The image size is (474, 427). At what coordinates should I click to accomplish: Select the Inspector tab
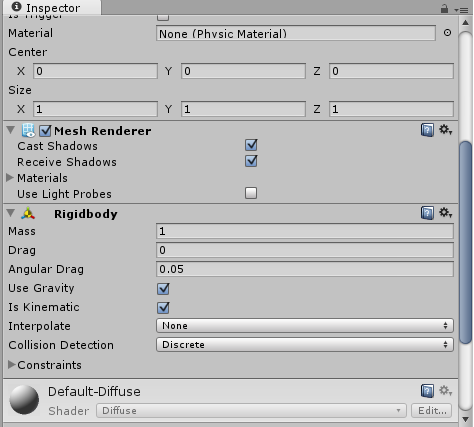click(51, 7)
